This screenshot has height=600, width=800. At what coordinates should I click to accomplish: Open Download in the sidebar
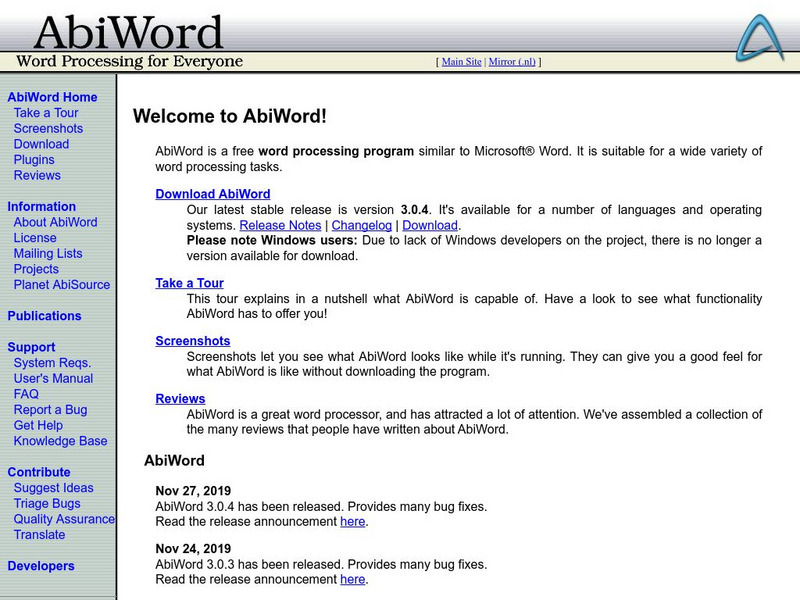point(41,144)
